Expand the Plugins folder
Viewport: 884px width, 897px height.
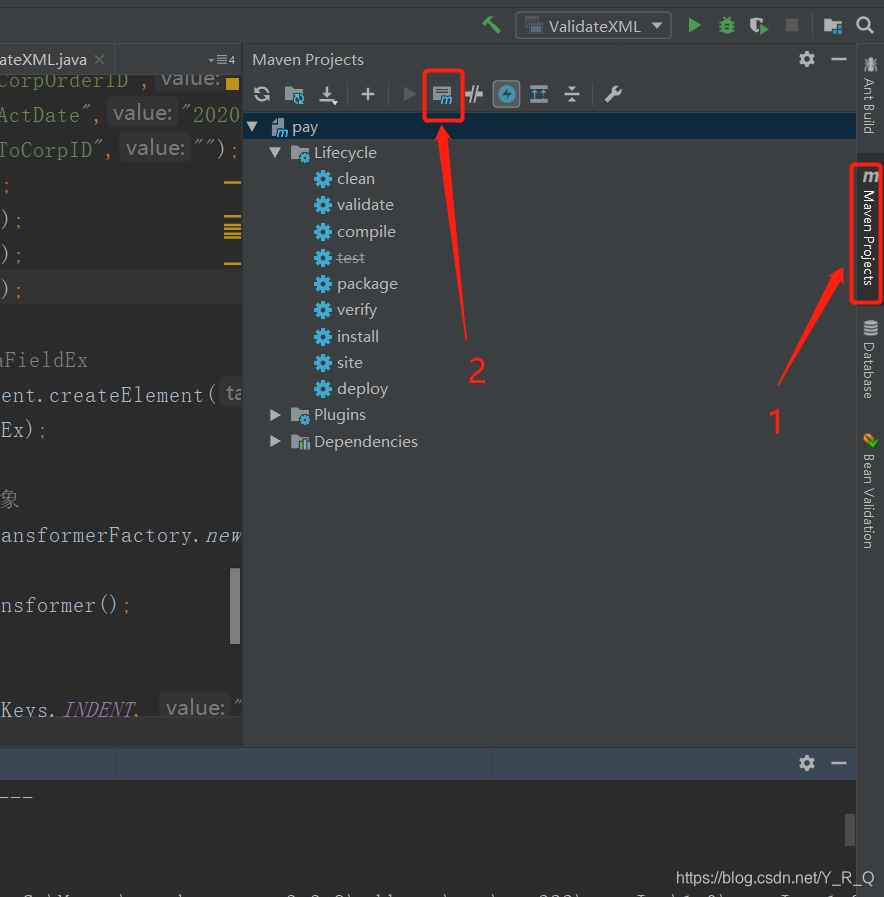click(275, 415)
